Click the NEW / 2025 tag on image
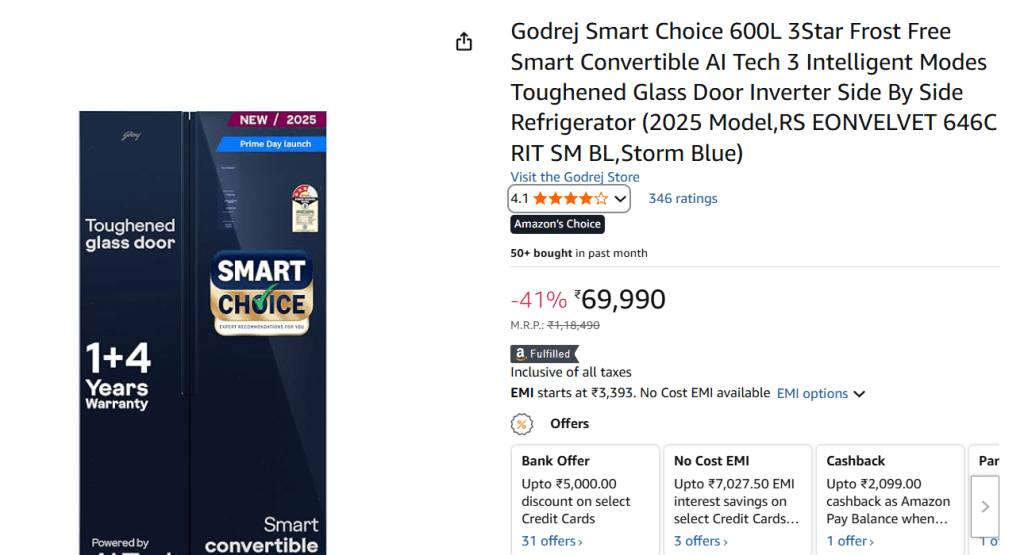Viewport: 1024px width, 555px height. click(277, 120)
